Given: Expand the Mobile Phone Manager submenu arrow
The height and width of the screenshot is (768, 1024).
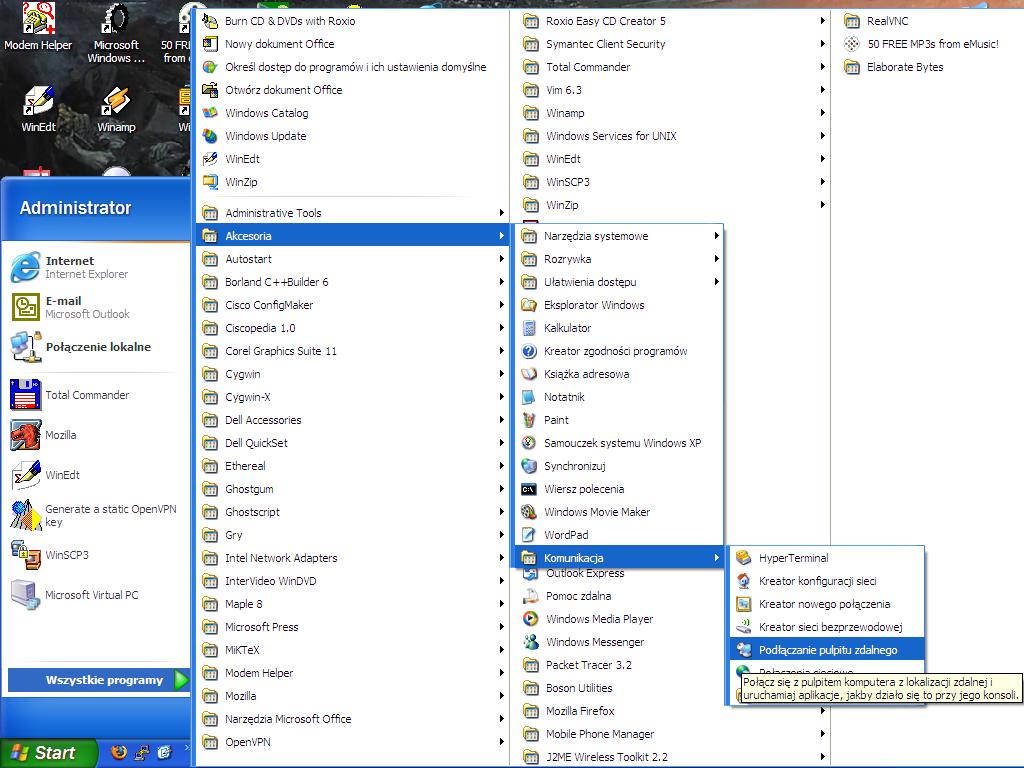Looking at the screenshot, I should pyautogui.click(x=823, y=734).
